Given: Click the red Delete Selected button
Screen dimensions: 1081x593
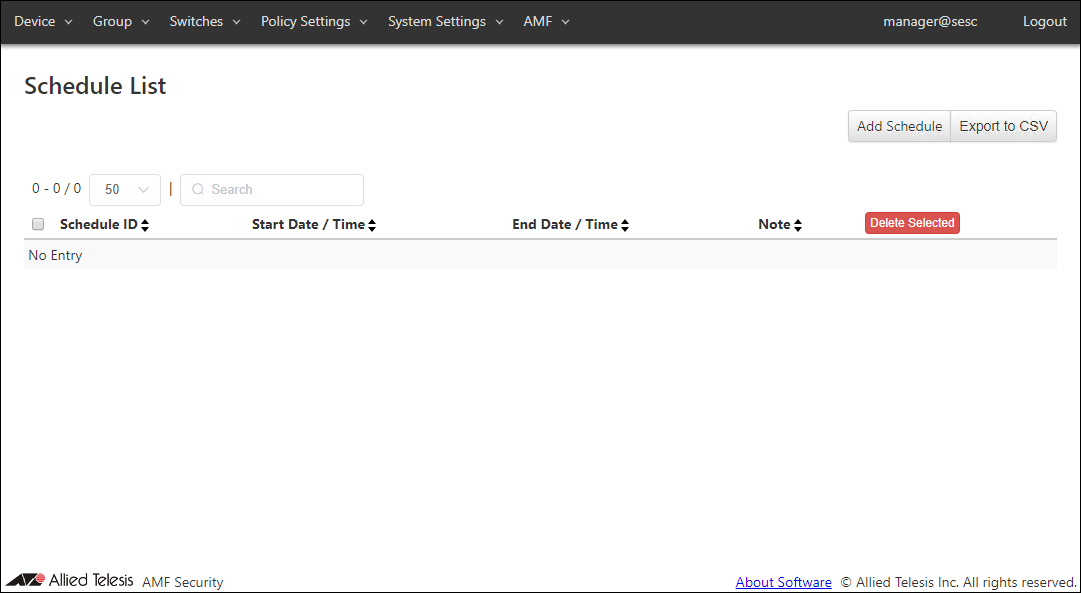Looking at the screenshot, I should [x=912, y=223].
